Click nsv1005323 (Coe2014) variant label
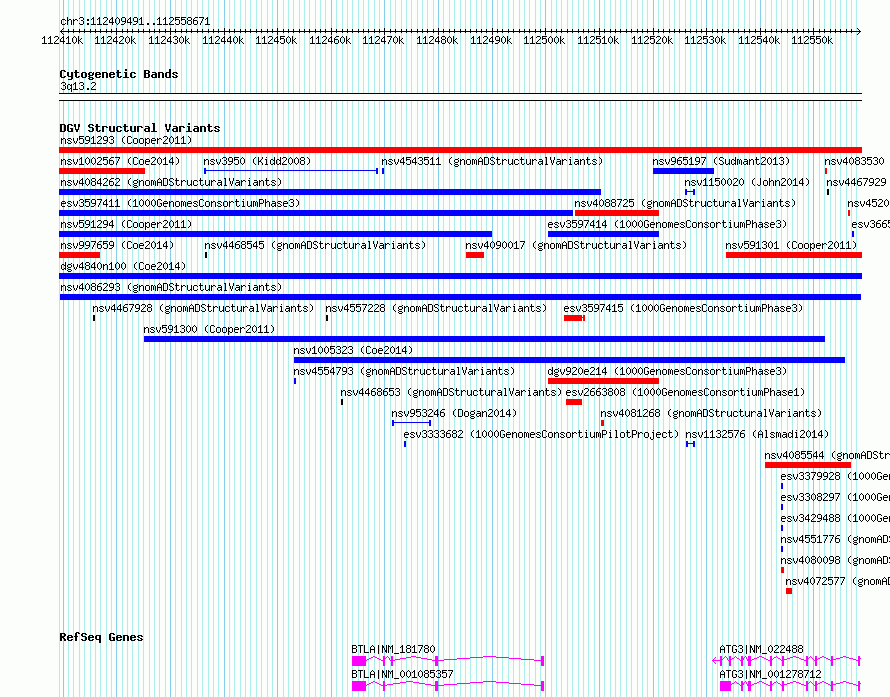The image size is (890, 697). (x=353, y=350)
